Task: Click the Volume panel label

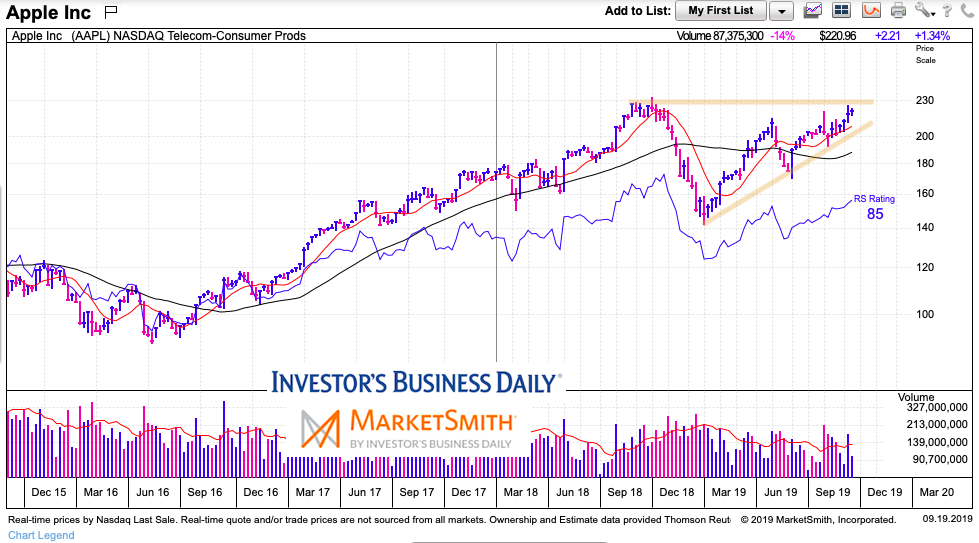Action: point(916,397)
